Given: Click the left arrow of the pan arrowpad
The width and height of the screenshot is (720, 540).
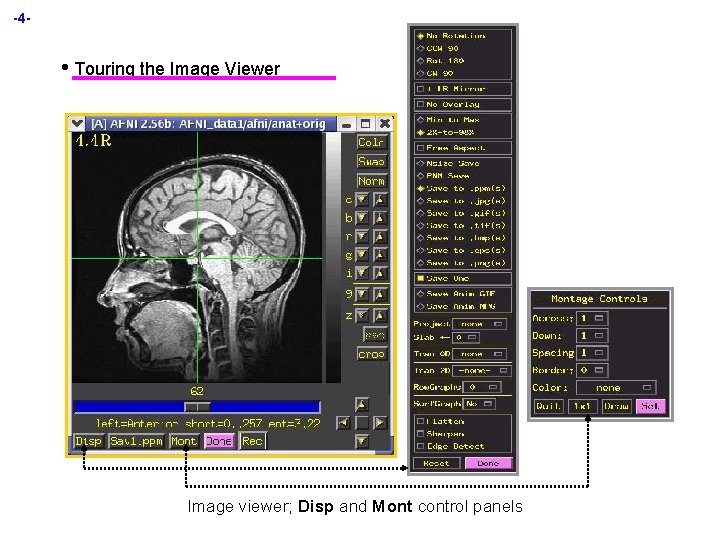Looking at the screenshot, I should [343, 422].
